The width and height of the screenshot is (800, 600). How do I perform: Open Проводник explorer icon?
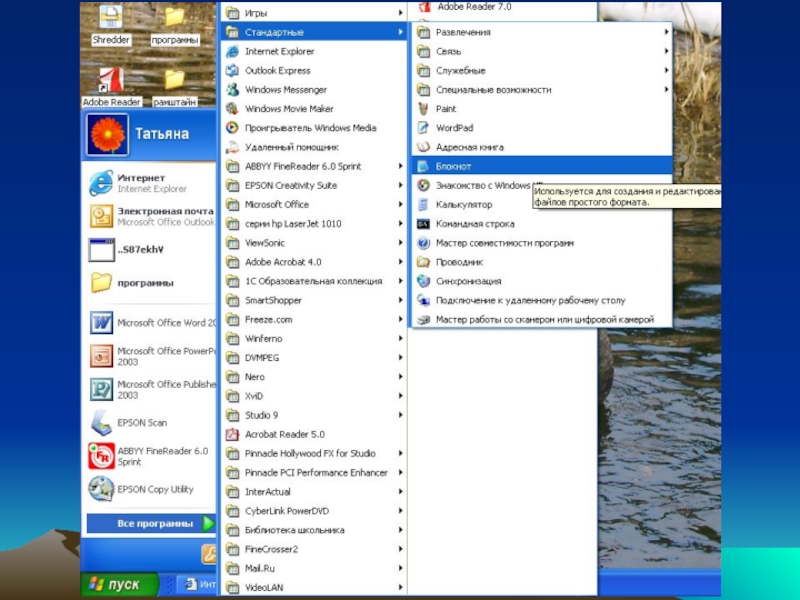[423, 262]
